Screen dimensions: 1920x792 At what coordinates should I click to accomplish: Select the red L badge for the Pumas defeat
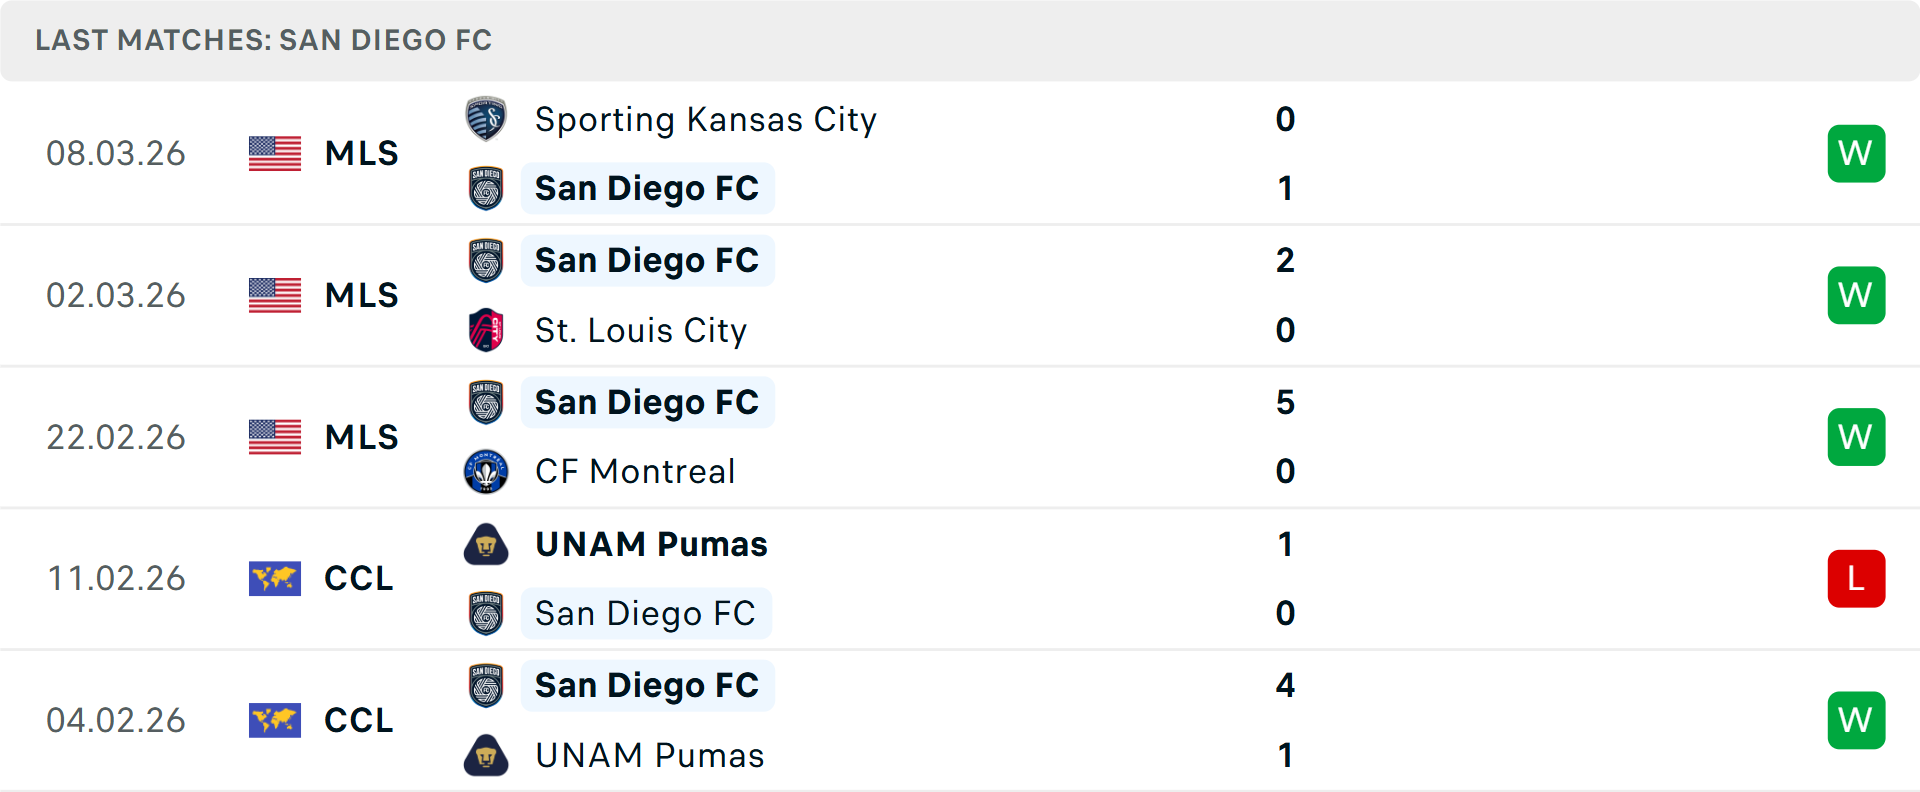[x=1856, y=578]
